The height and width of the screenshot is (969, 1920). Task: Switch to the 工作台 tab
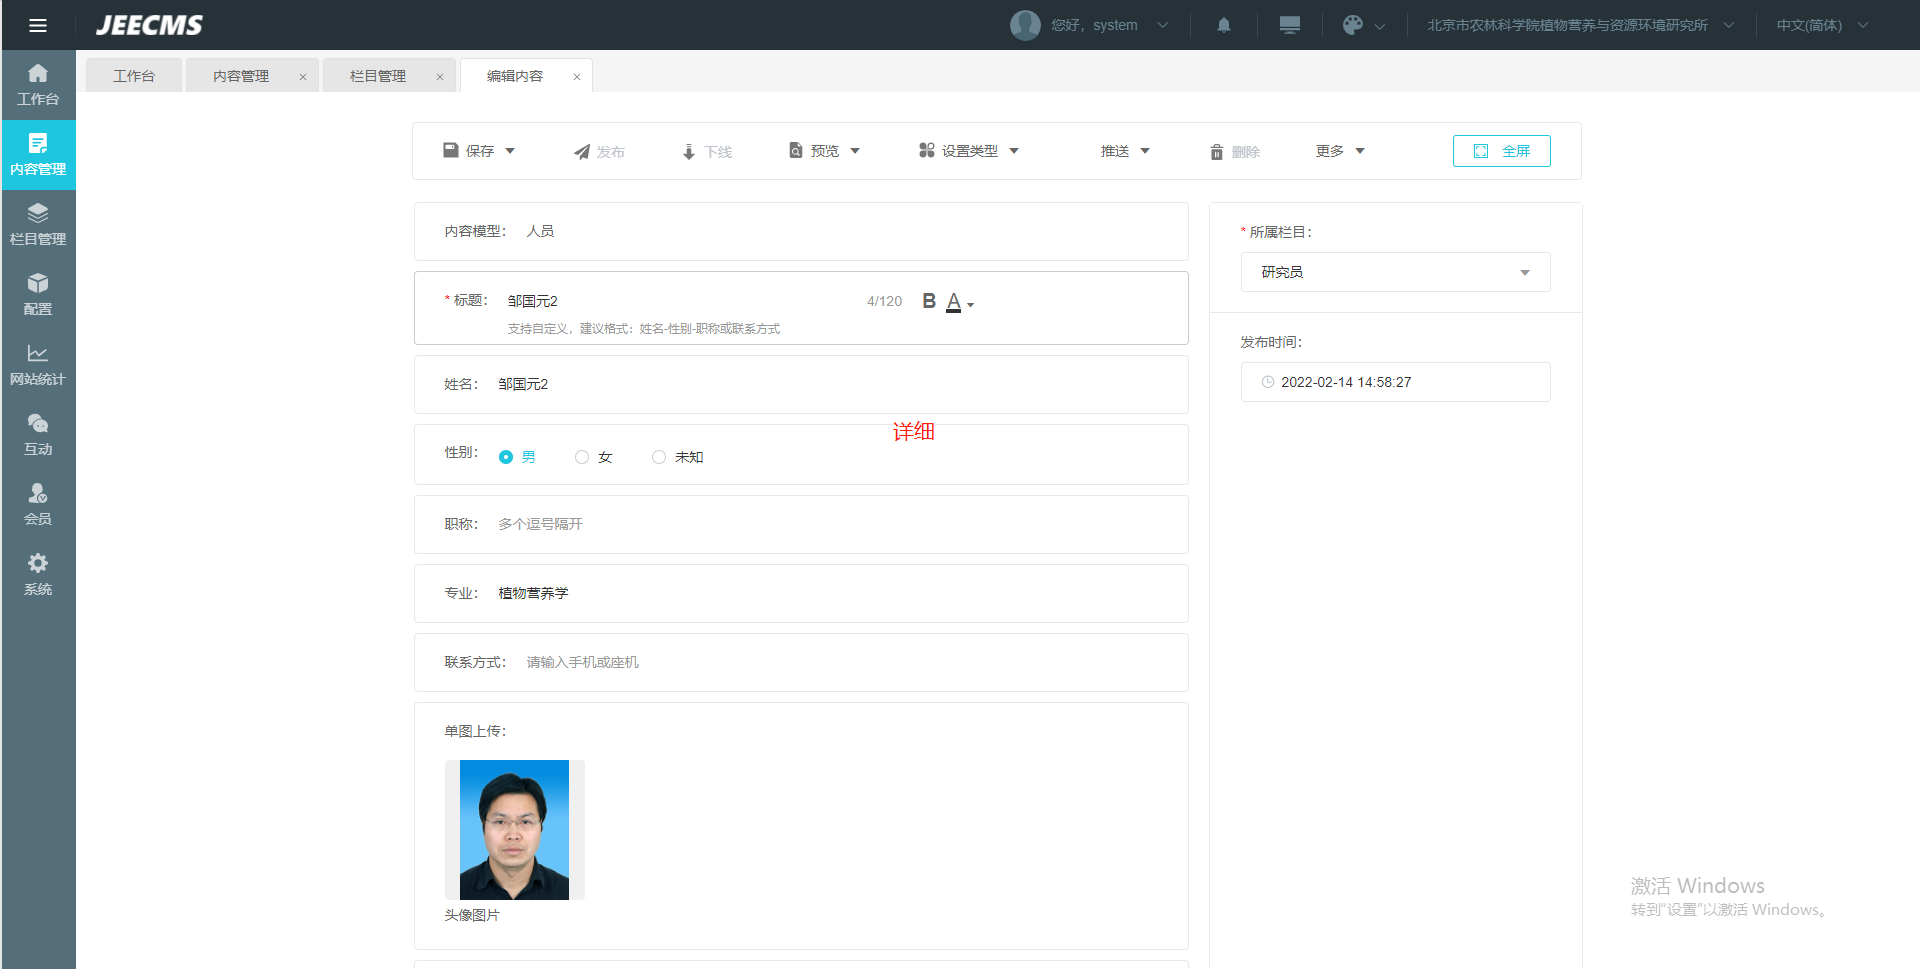(134, 76)
